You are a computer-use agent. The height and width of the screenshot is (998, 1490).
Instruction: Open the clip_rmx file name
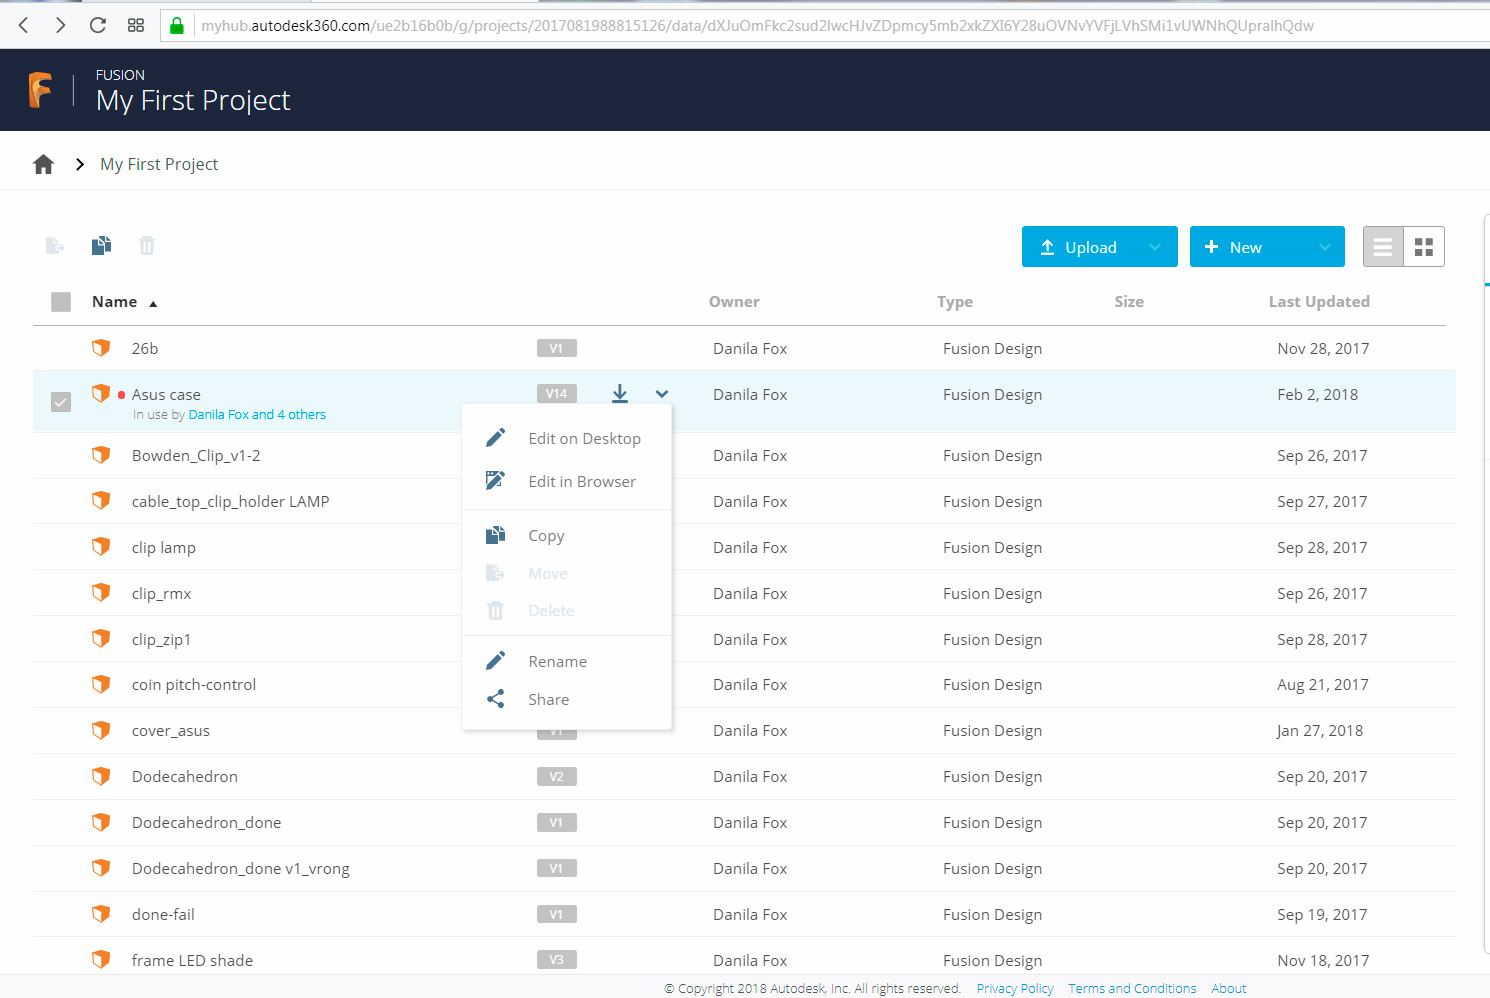click(161, 593)
